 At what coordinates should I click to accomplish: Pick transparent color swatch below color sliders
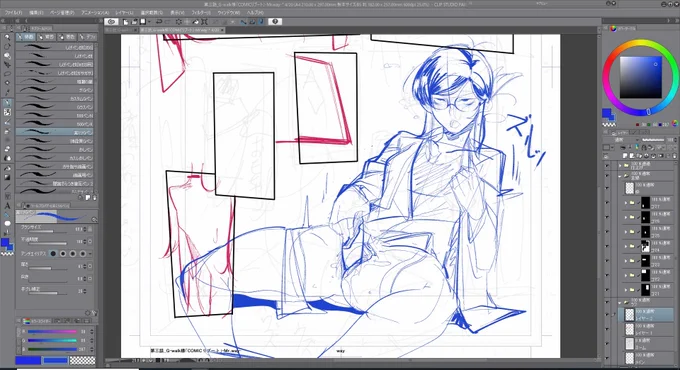point(82,360)
